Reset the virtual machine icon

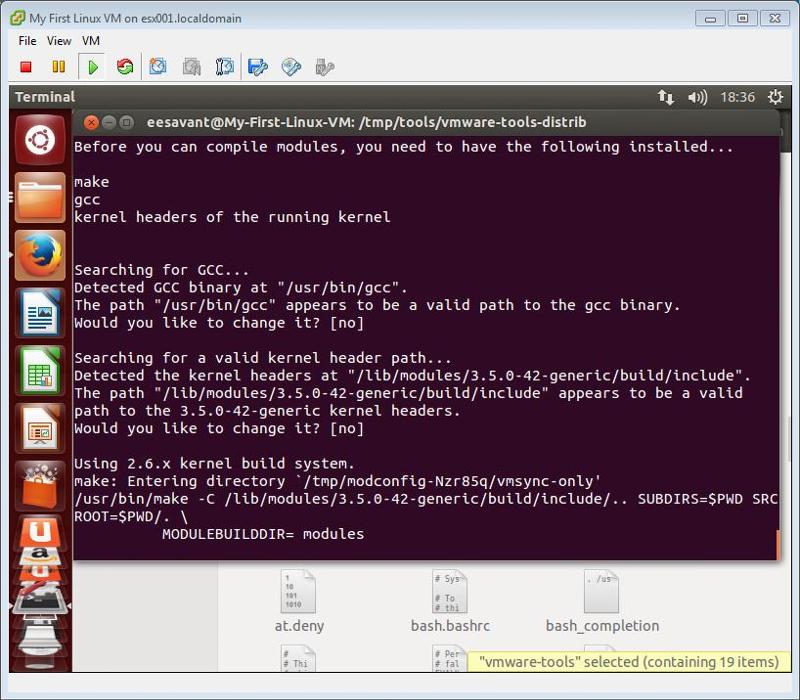pos(125,67)
